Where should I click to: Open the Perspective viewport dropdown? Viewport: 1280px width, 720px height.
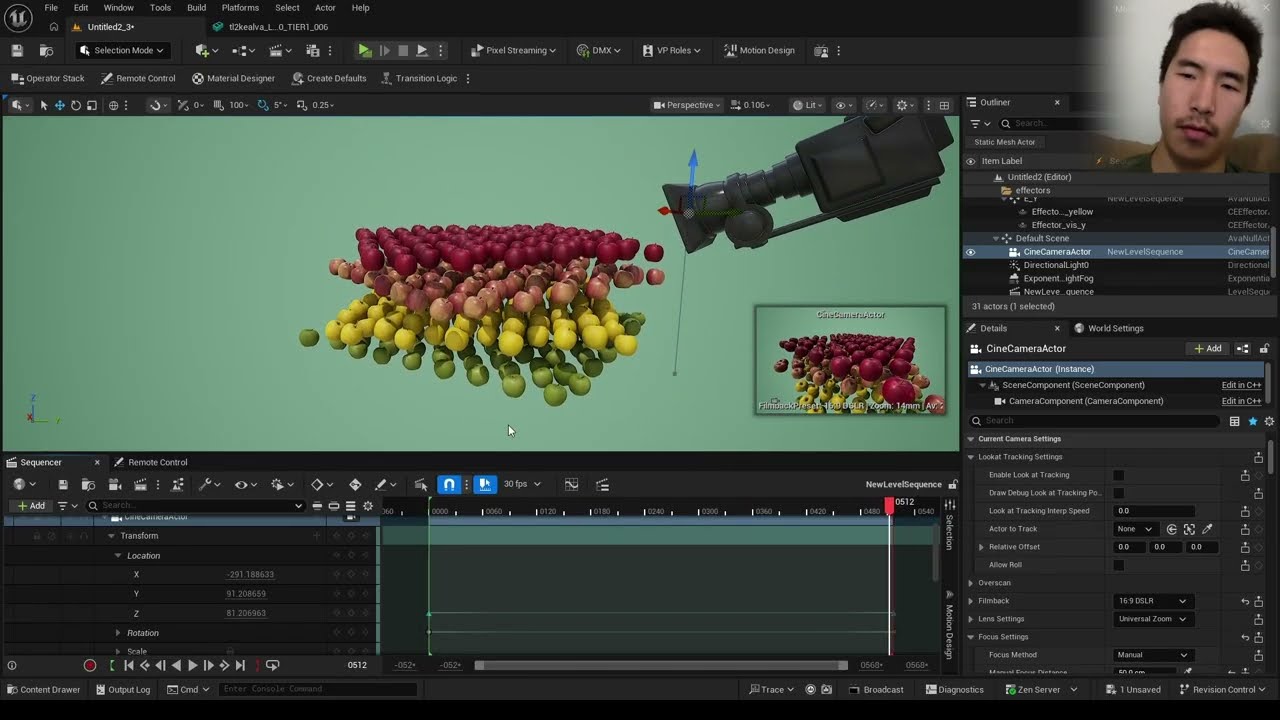coord(688,105)
